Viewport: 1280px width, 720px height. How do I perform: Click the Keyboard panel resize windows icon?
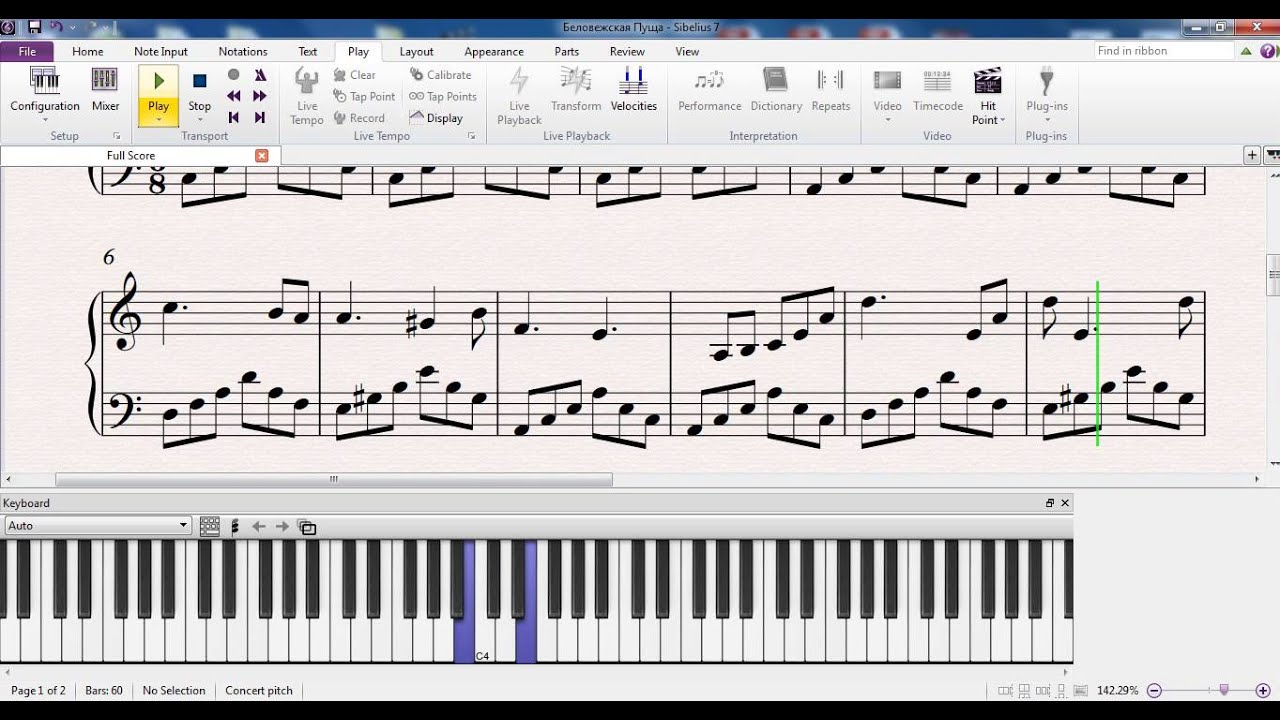click(x=307, y=527)
